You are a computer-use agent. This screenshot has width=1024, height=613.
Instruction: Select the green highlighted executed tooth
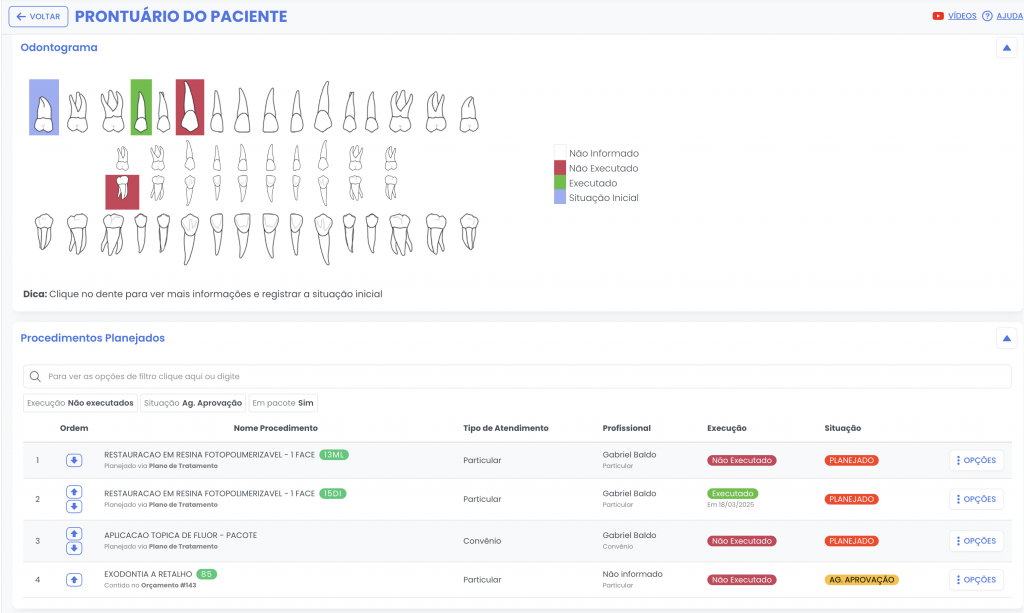[x=141, y=107]
